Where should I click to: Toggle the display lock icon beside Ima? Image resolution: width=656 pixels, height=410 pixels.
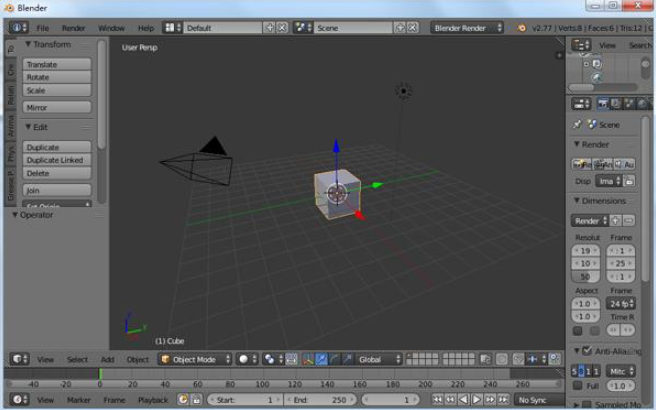629,181
